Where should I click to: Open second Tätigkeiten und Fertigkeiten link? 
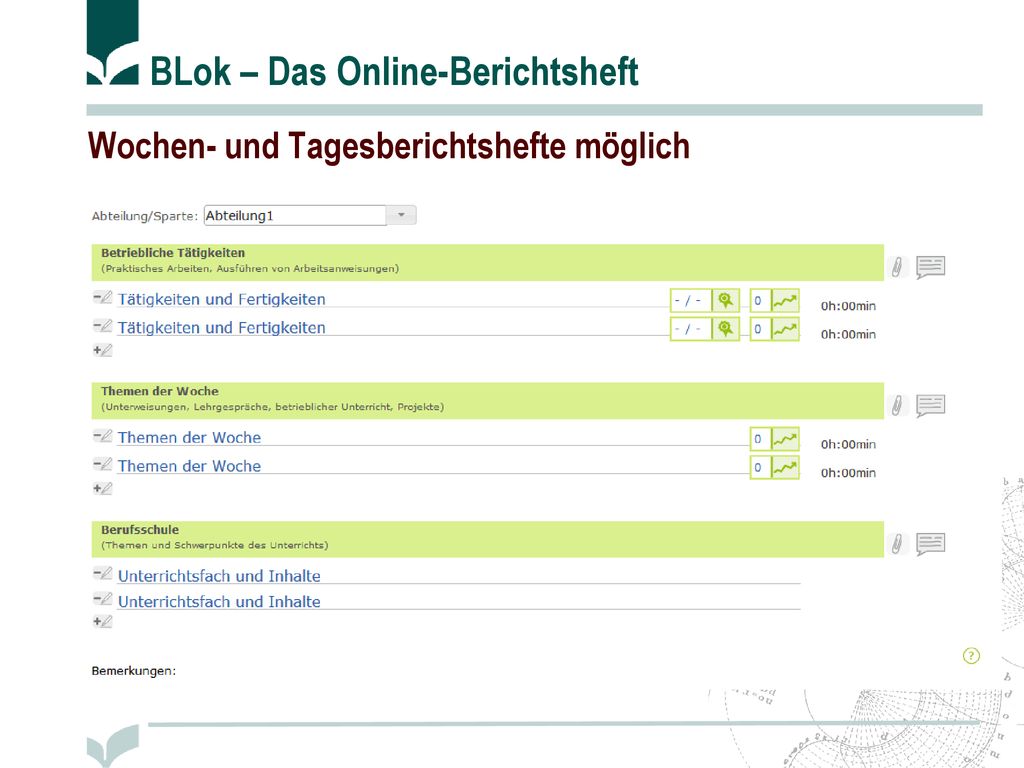pyautogui.click(x=221, y=328)
